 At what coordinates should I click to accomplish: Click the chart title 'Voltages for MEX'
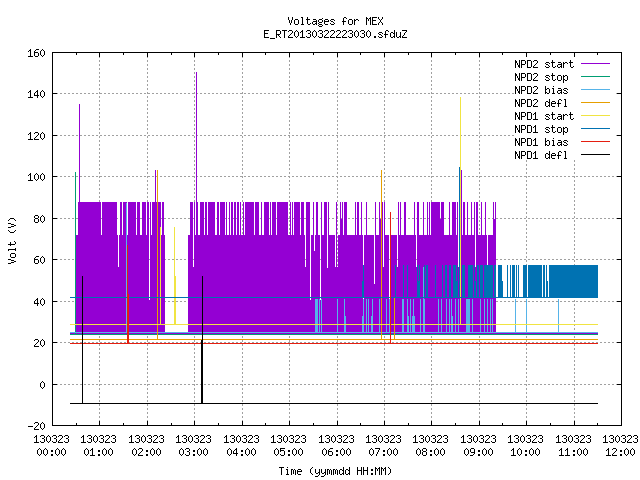(x=335, y=21)
